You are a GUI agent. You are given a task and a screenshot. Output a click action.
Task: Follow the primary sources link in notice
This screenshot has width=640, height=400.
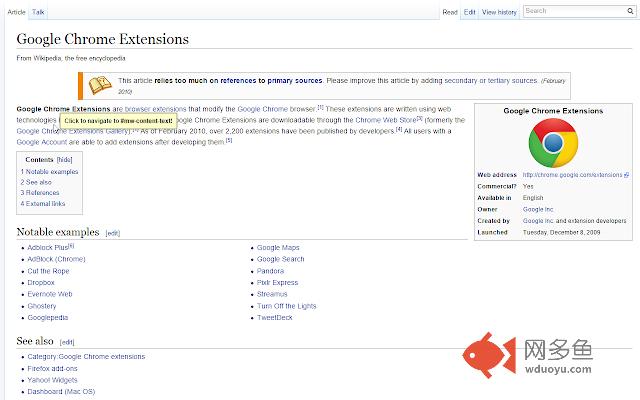[x=294, y=81]
